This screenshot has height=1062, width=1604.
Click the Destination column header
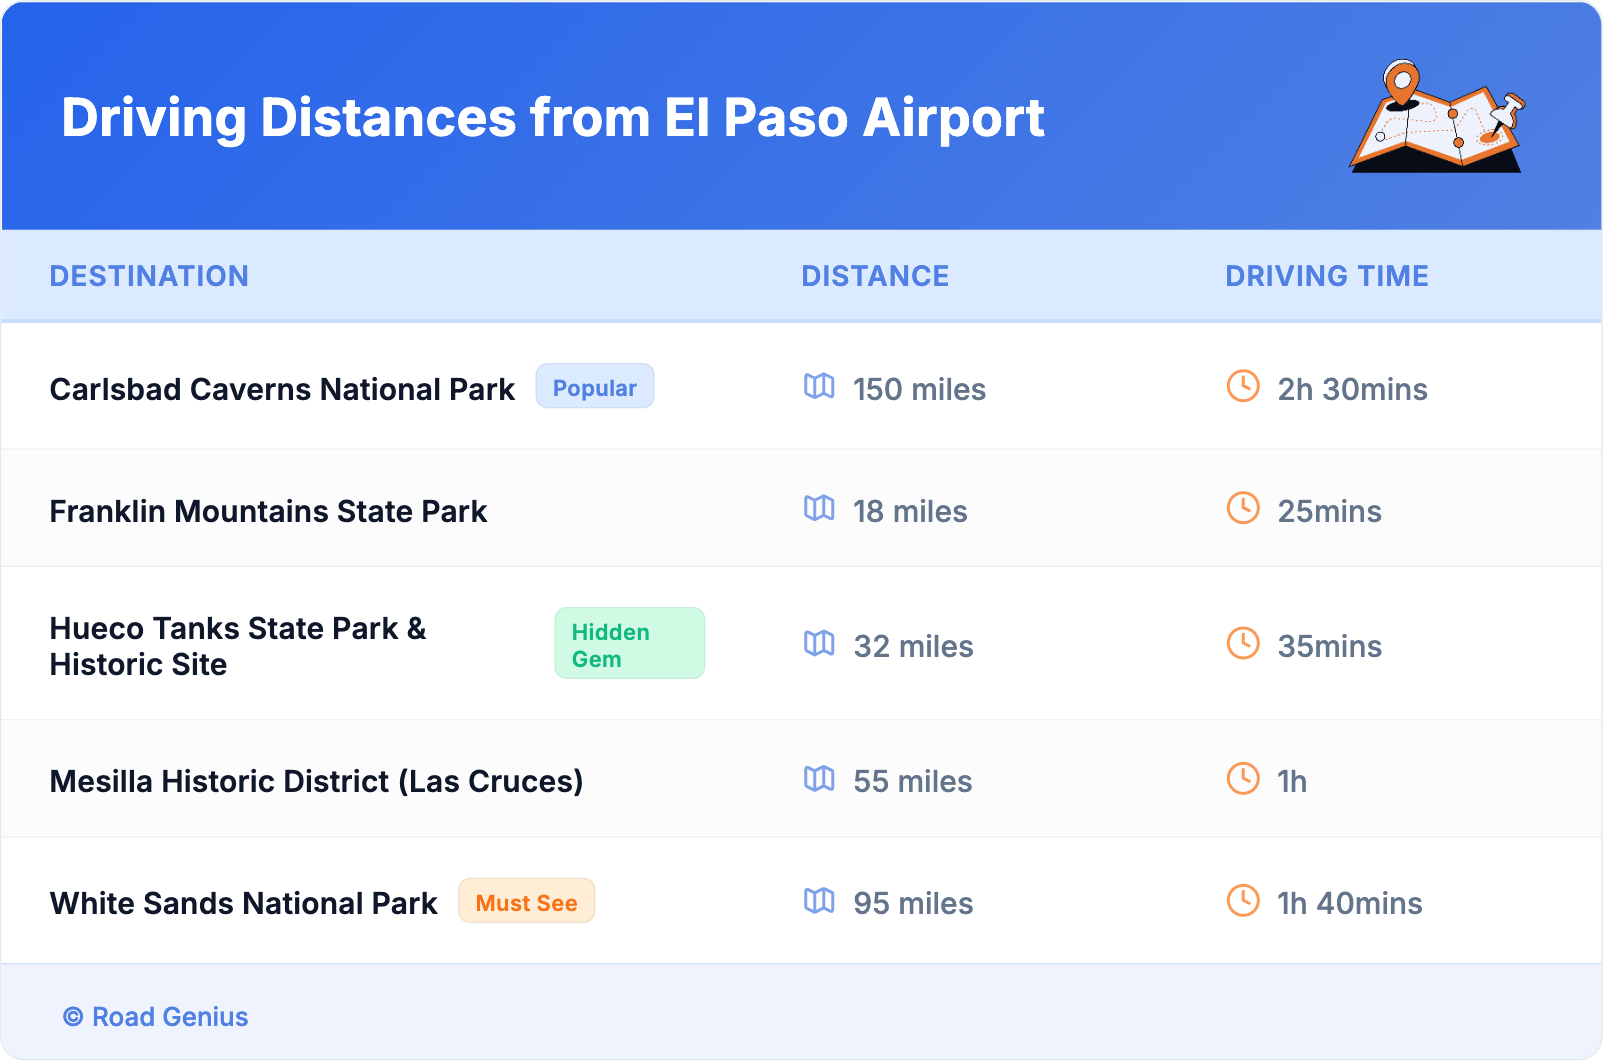coord(149,276)
